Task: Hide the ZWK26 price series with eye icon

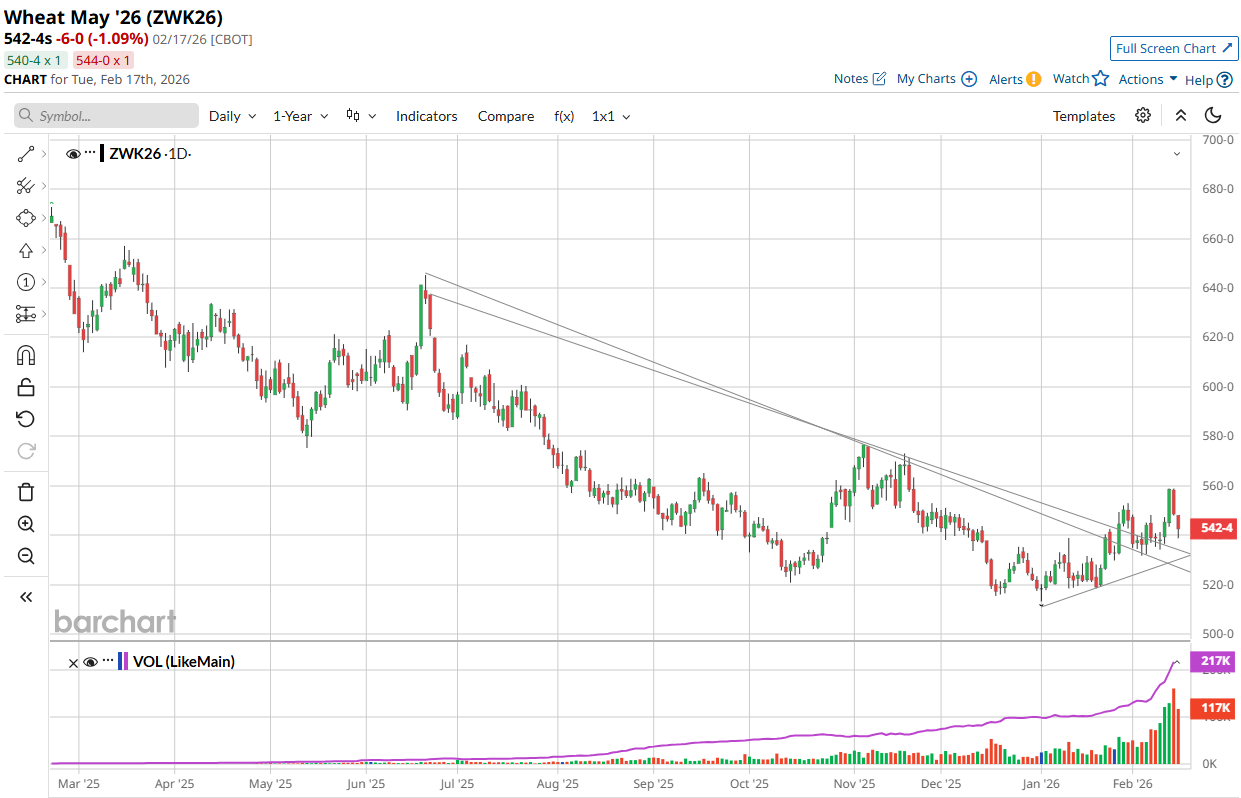Action: pos(73,154)
